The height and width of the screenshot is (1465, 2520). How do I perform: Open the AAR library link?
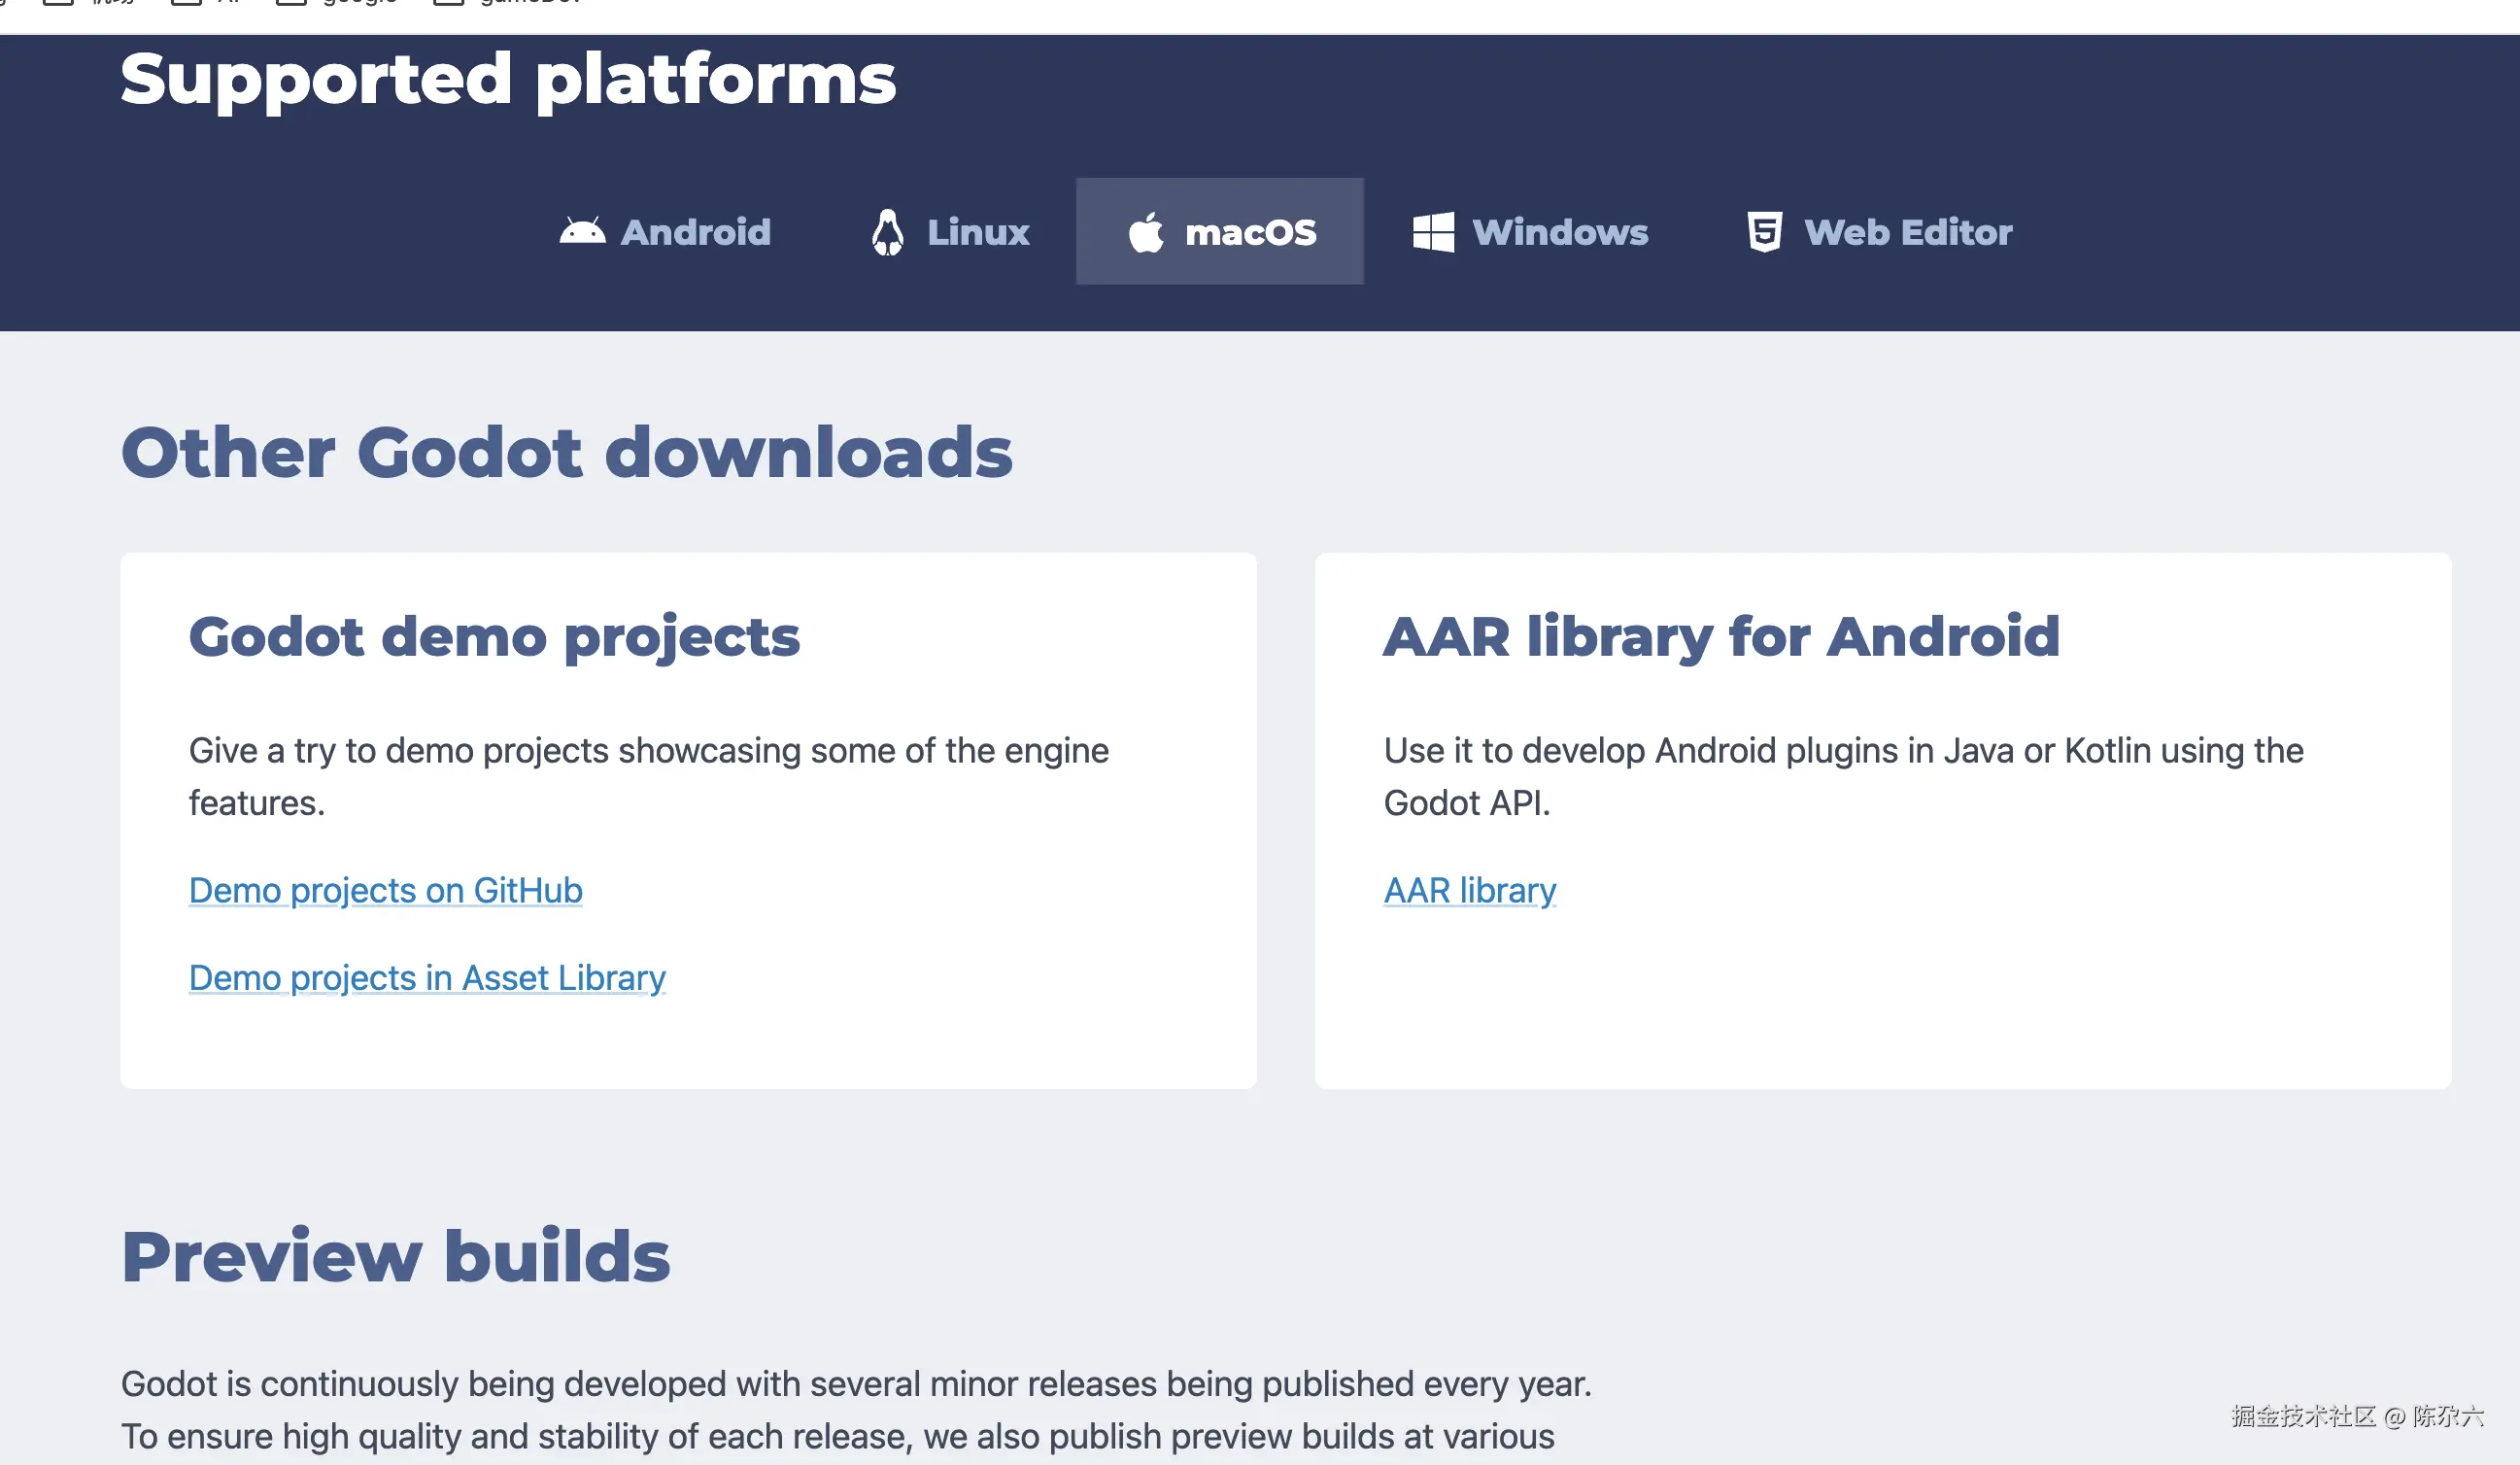(1469, 890)
